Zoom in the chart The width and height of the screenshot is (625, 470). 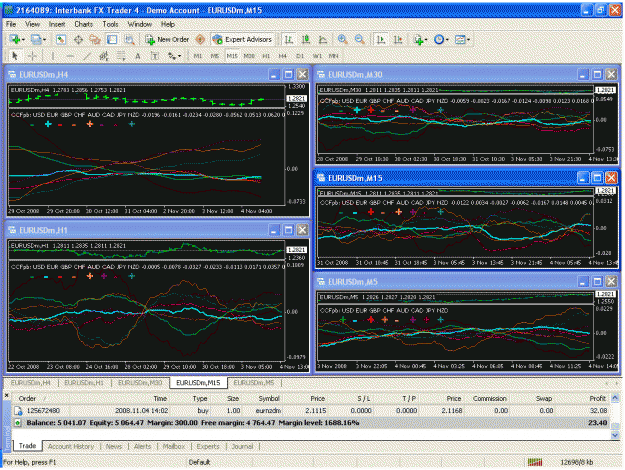pos(342,39)
